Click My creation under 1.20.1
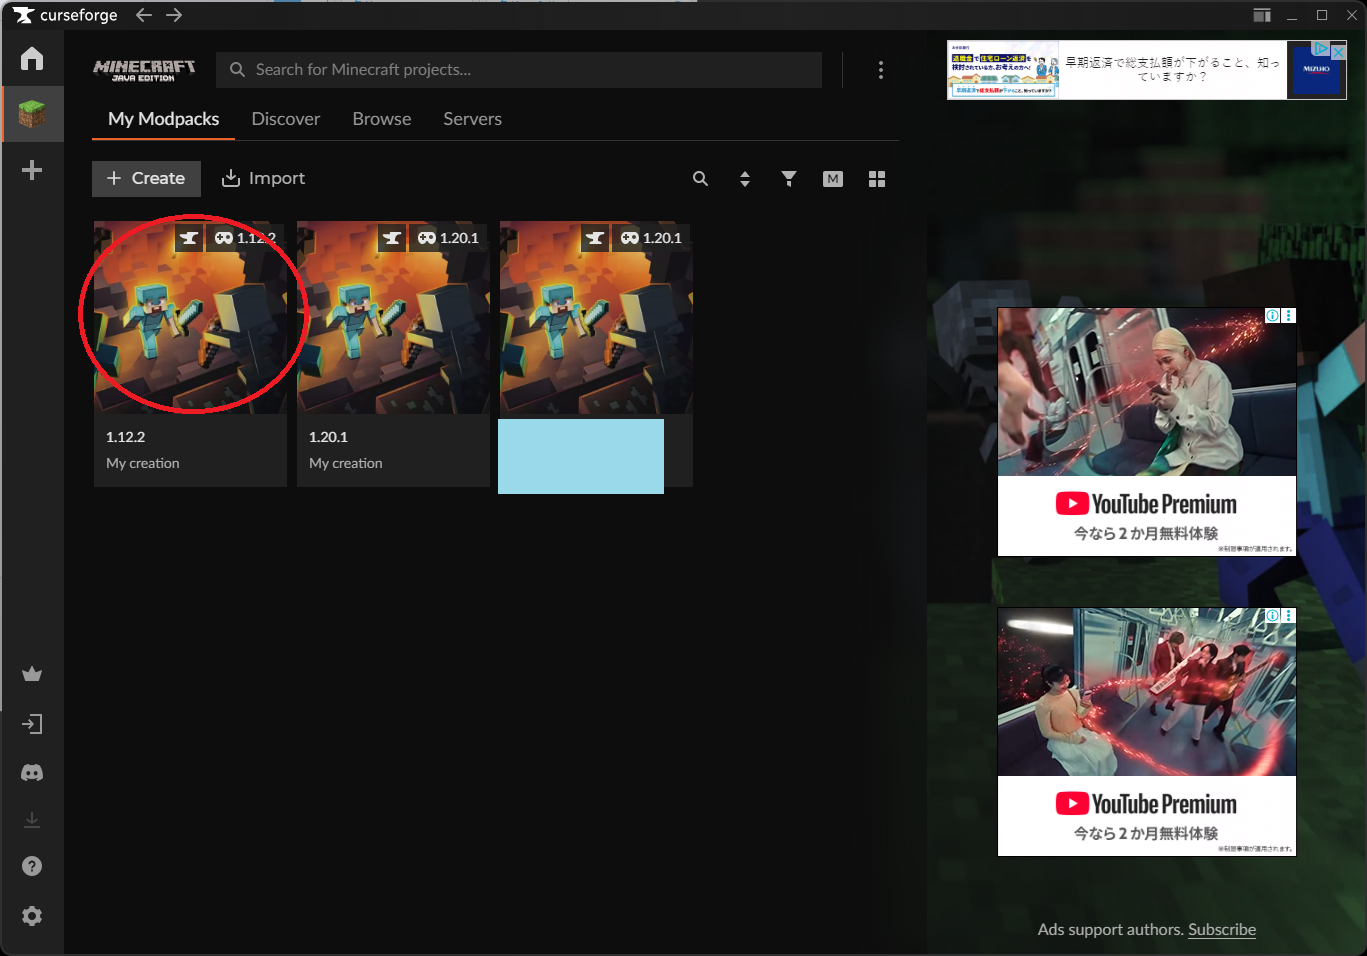The height and width of the screenshot is (956, 1367). coord(346,463)
